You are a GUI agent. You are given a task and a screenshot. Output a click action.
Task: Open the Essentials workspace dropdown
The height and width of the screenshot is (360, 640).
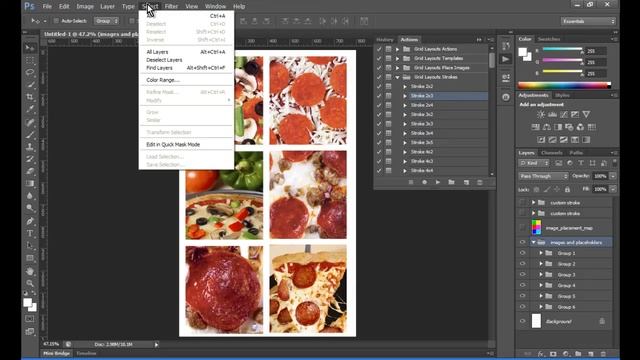click(x=588, y=21)
